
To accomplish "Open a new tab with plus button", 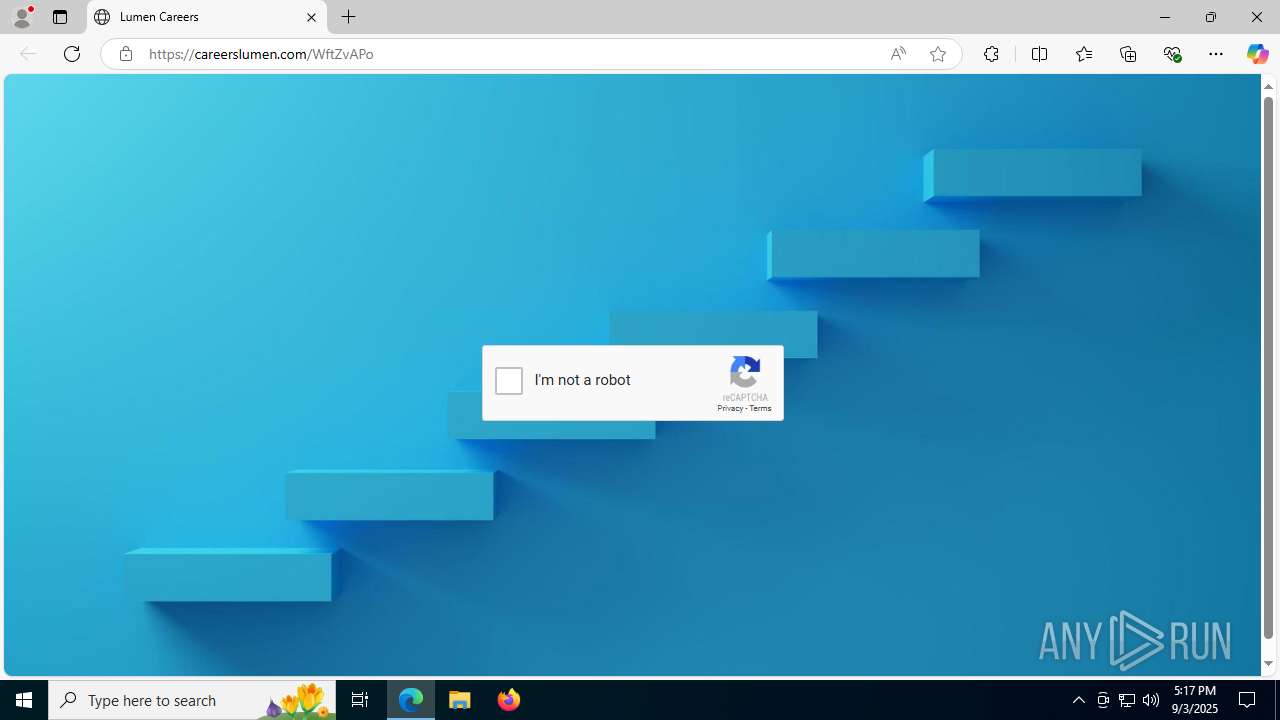I will pos(349,17).
